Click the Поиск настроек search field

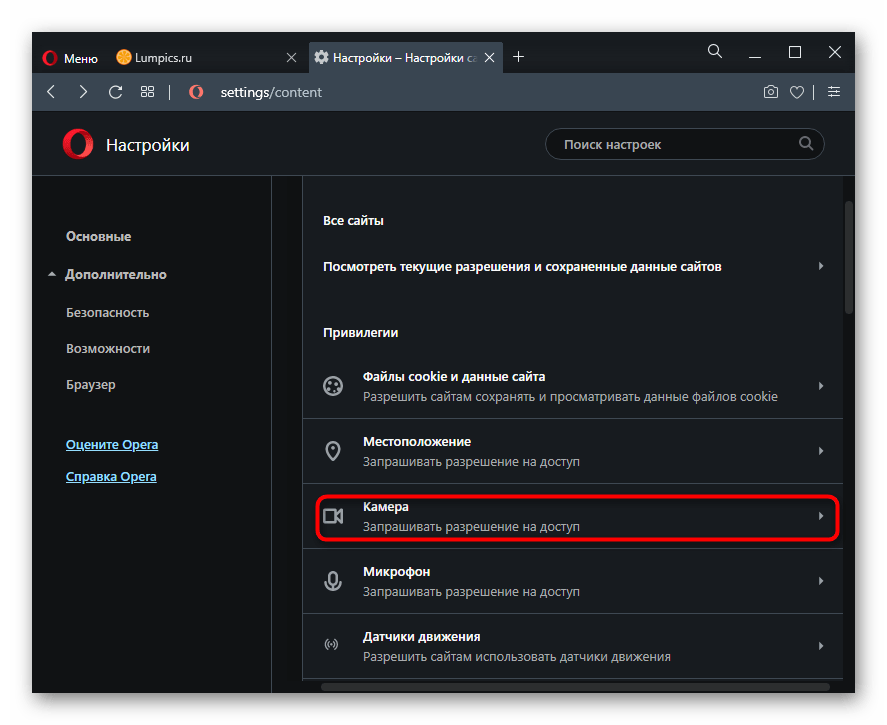click(x=675, y=145)
